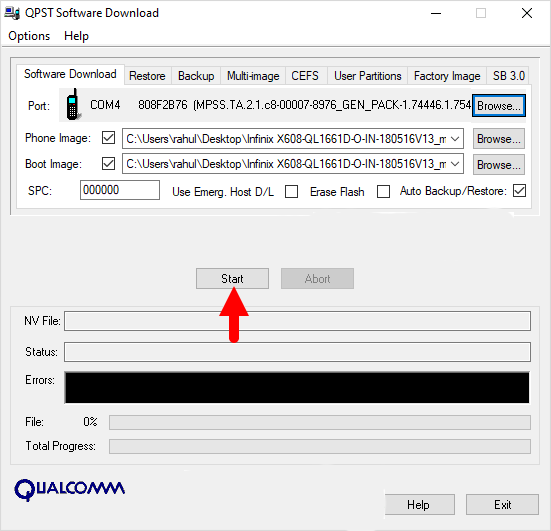Image resolution: width=551 pixels, height=531 pixels.
Task: Open the Help menu in menu bar
Action: coord(76,36)
